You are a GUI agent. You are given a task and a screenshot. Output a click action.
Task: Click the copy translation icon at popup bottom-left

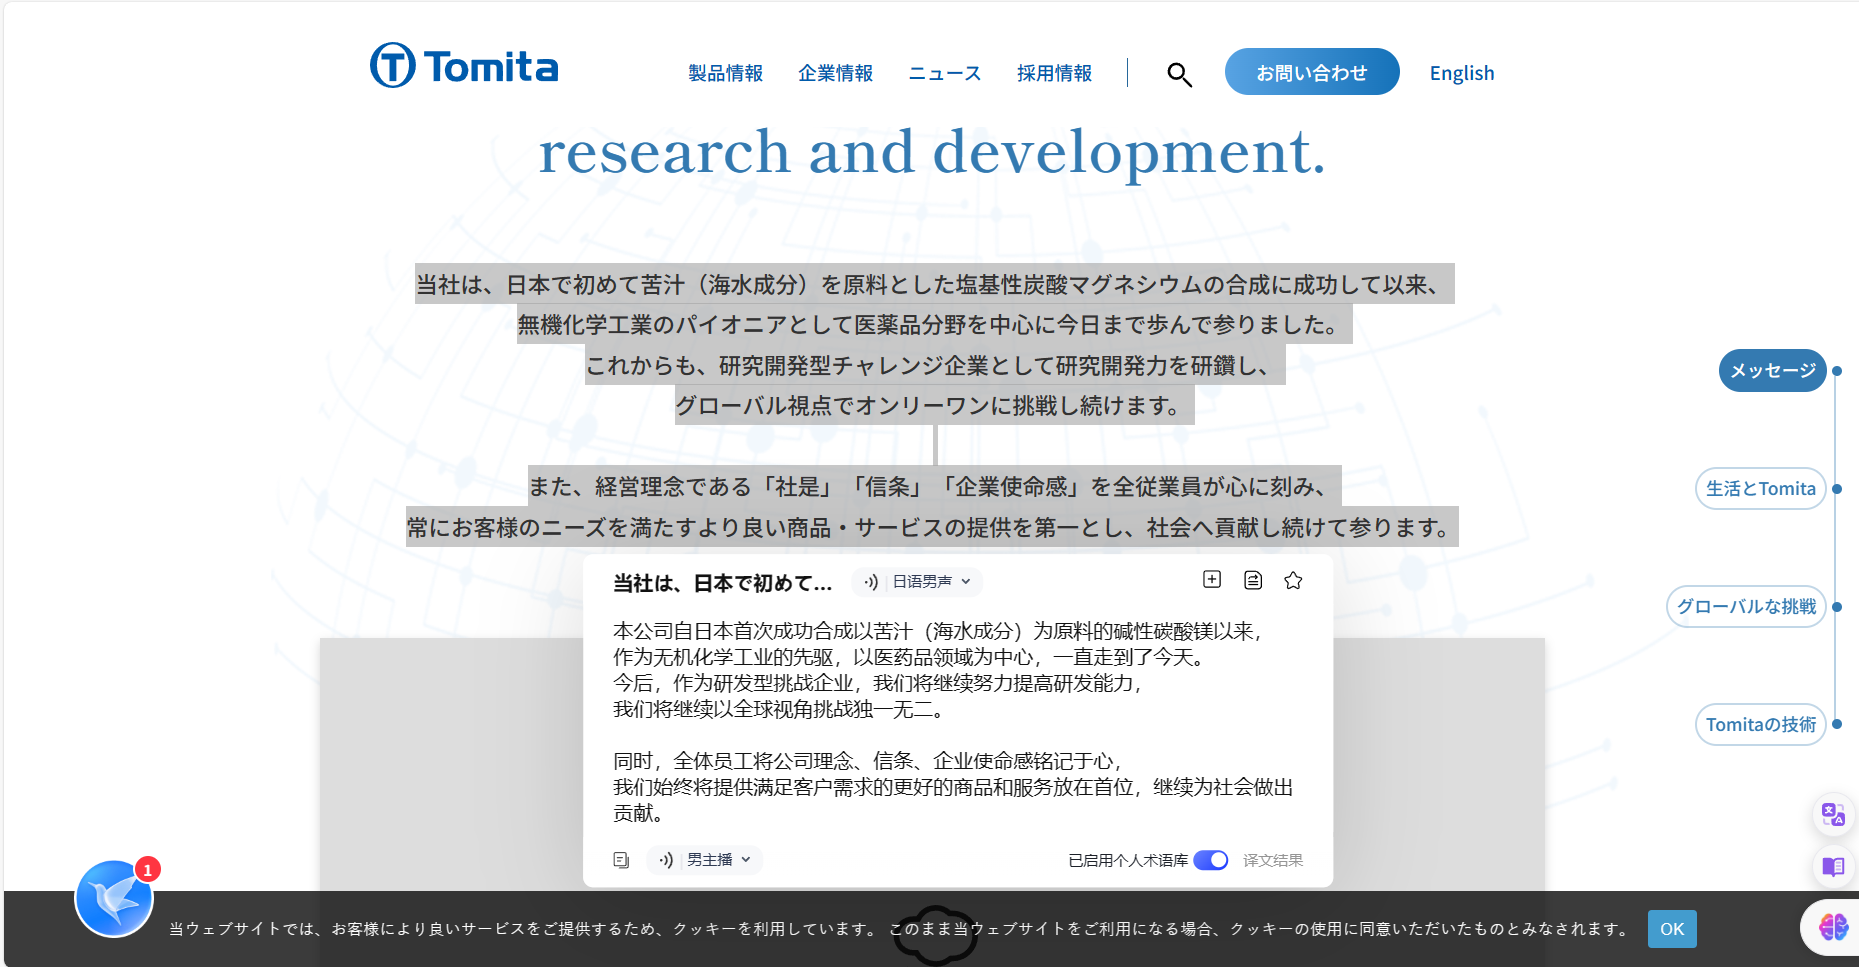[621, 860]
